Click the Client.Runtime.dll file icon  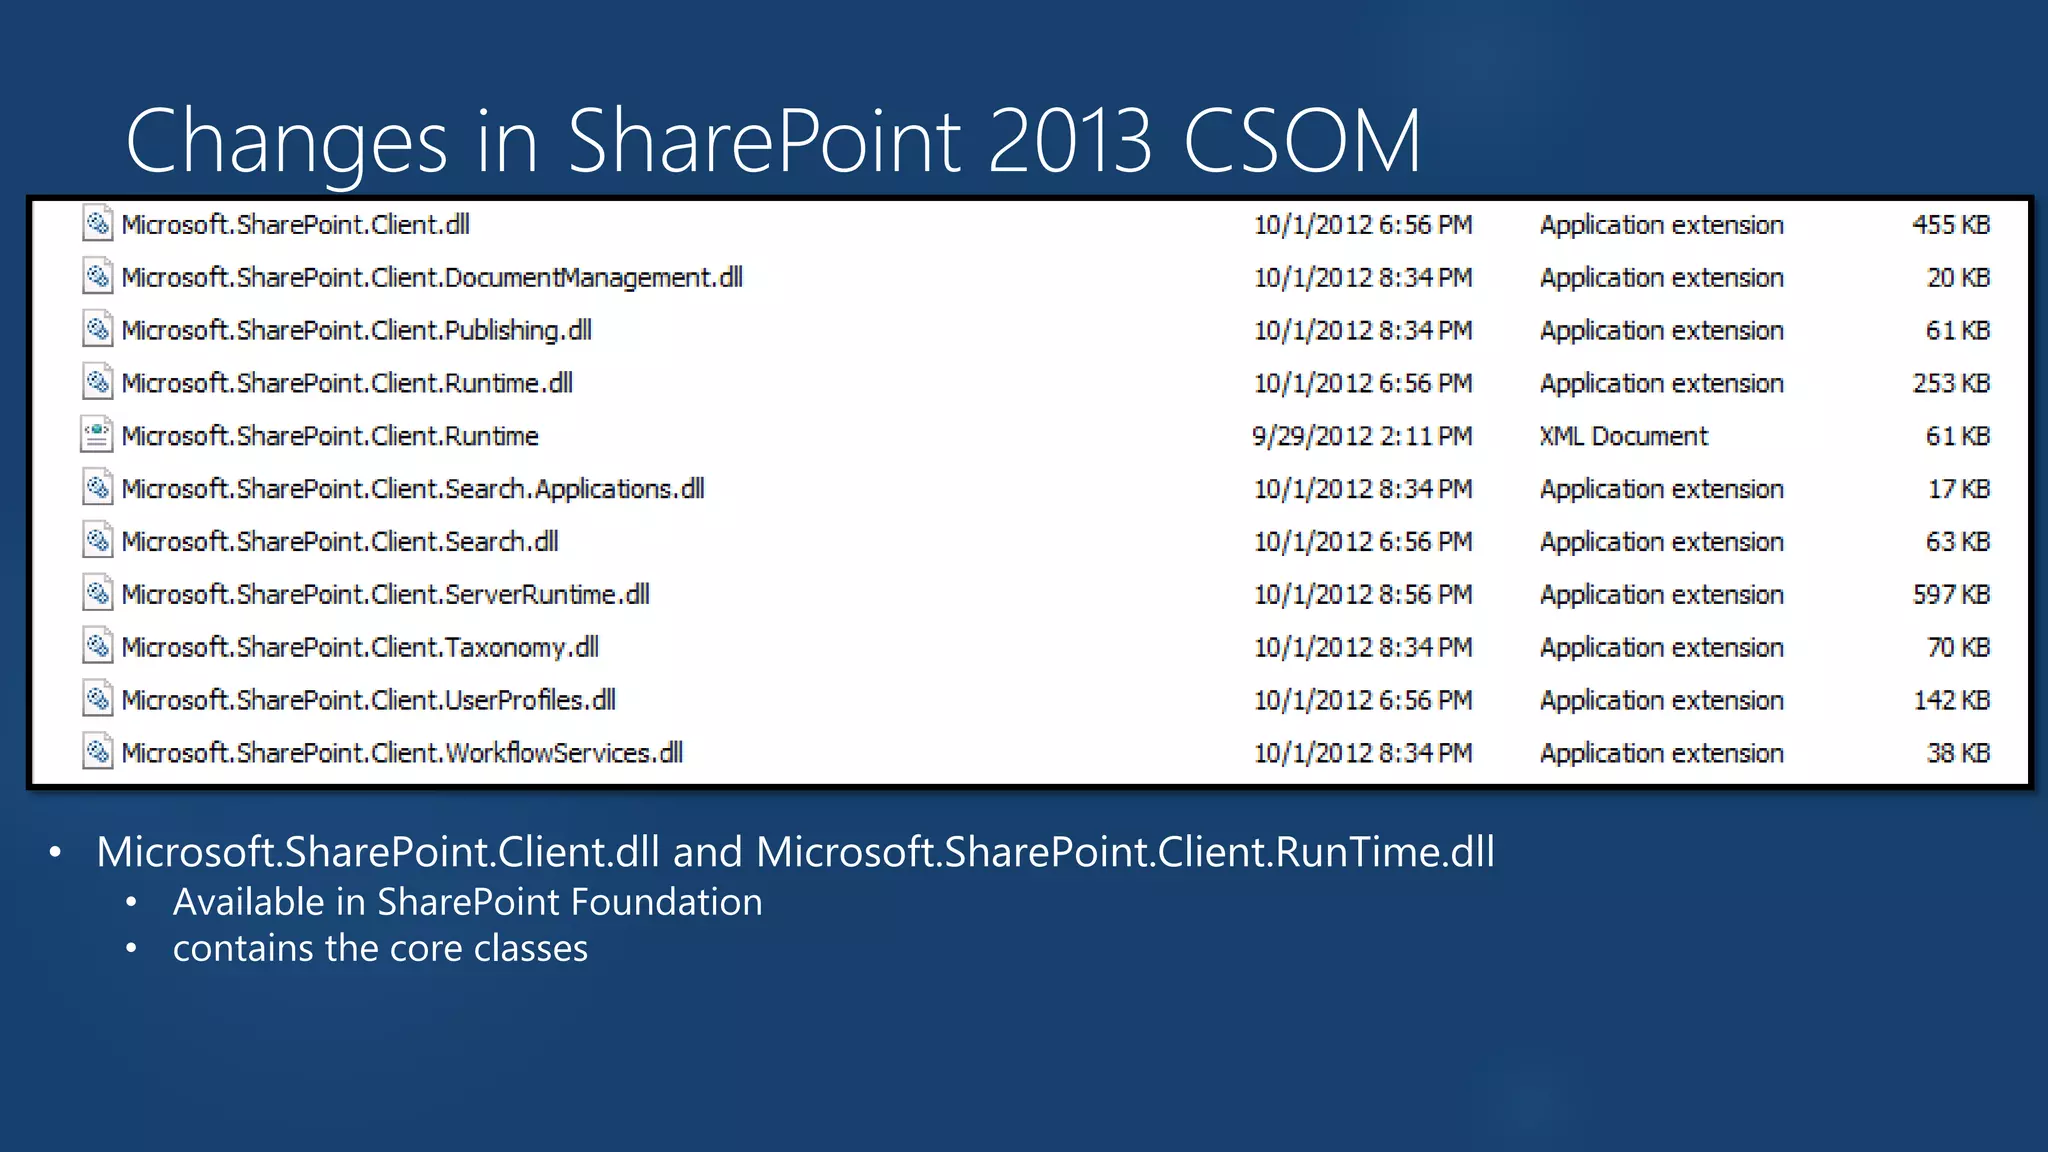(97, 383)
